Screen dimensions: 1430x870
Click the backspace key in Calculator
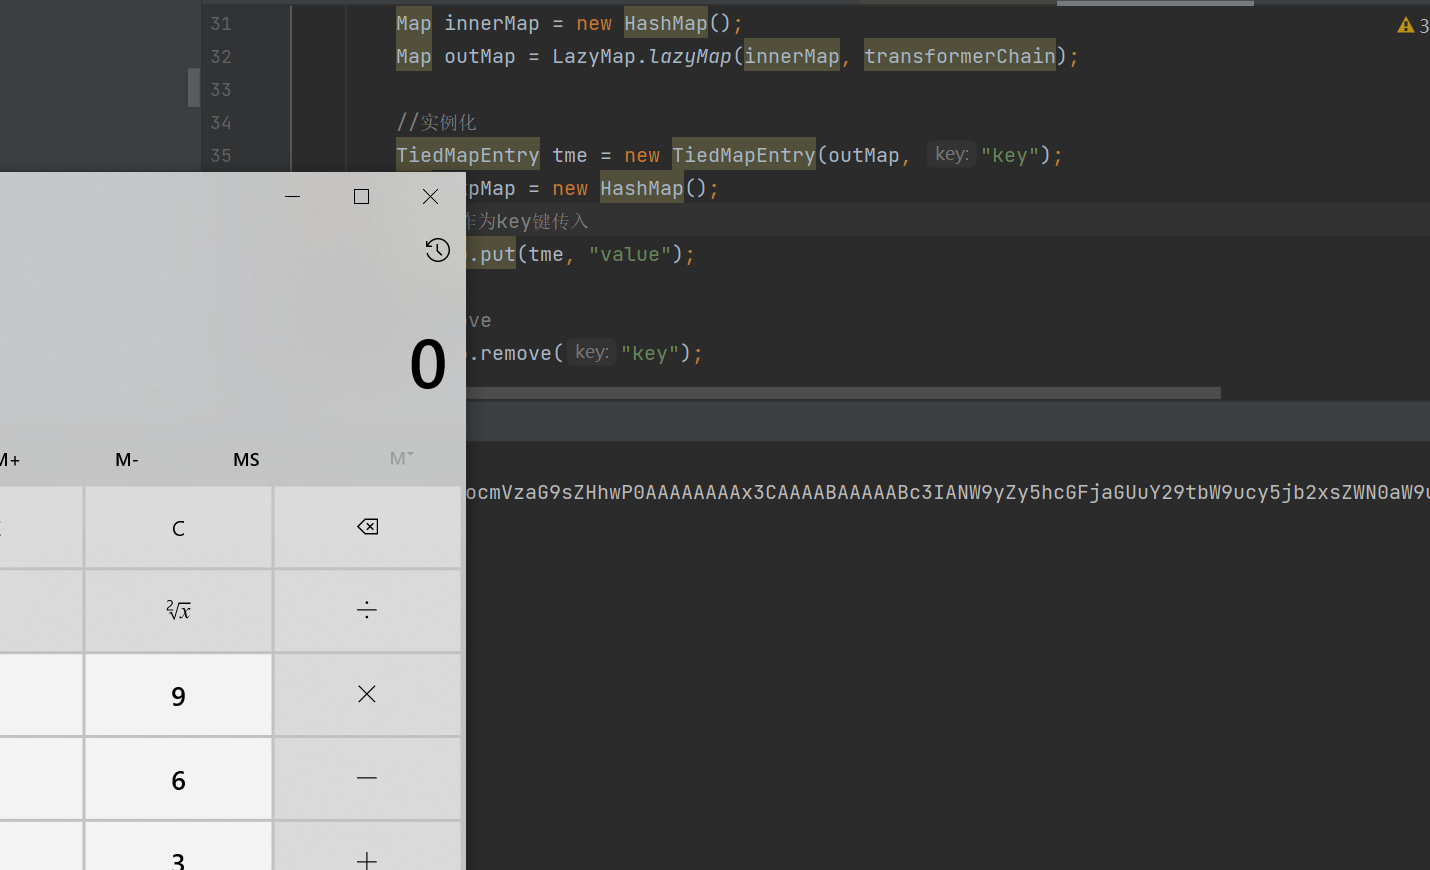coord(368,527)
